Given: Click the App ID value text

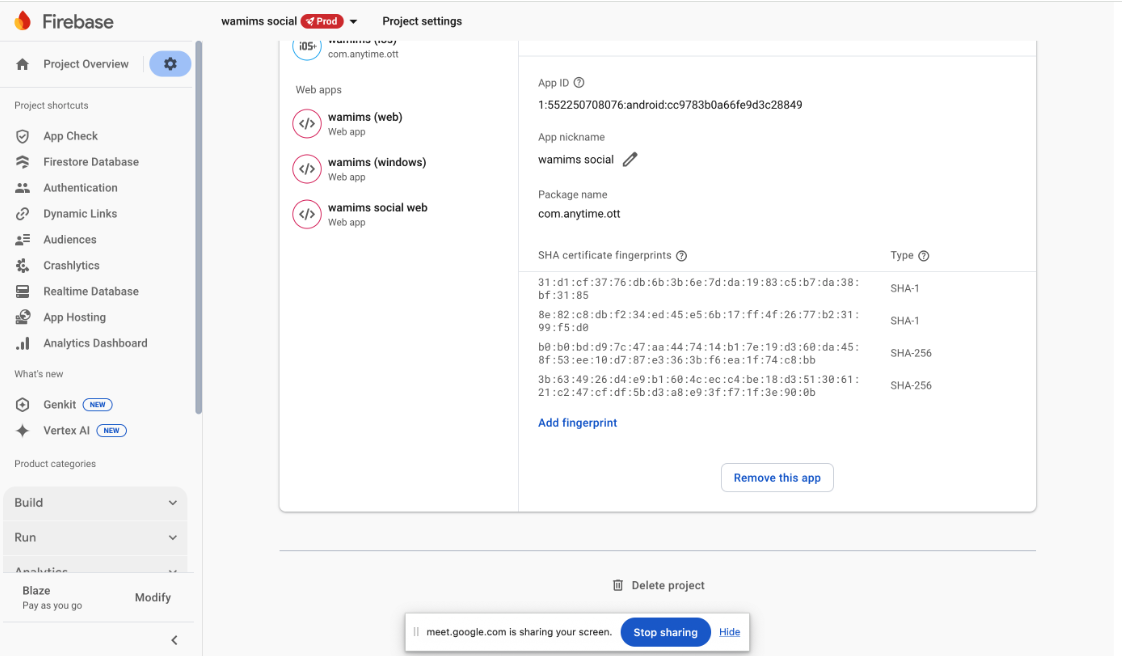Looking at the screenshot, I should tap(670, 105).
